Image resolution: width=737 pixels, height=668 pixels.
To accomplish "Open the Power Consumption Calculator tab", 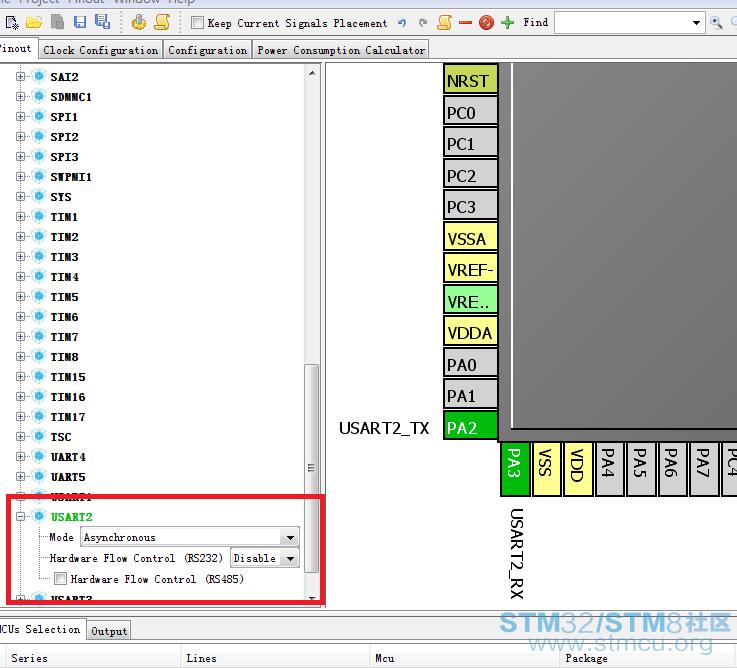I will (x=341, y=50).
